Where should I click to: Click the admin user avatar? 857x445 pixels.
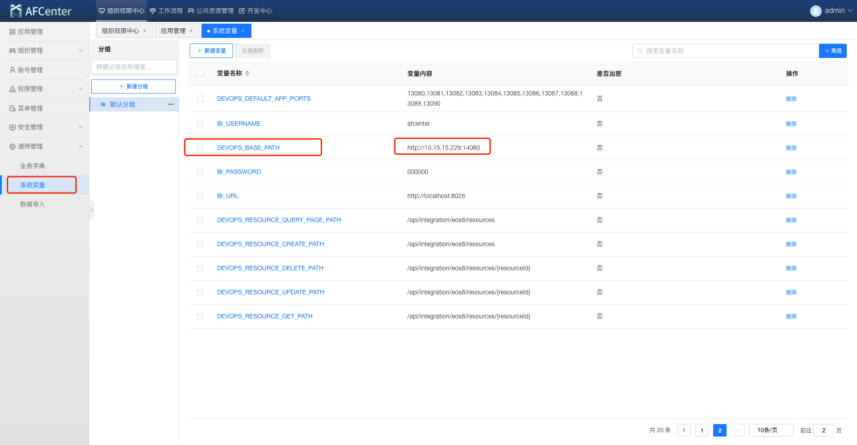pos(814,10)
